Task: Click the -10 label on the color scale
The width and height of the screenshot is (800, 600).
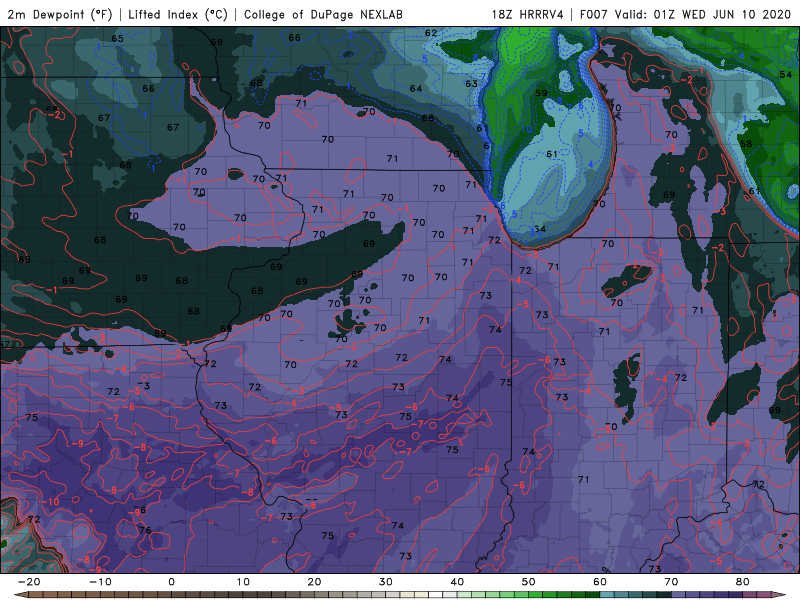Action: coord(100,582)
